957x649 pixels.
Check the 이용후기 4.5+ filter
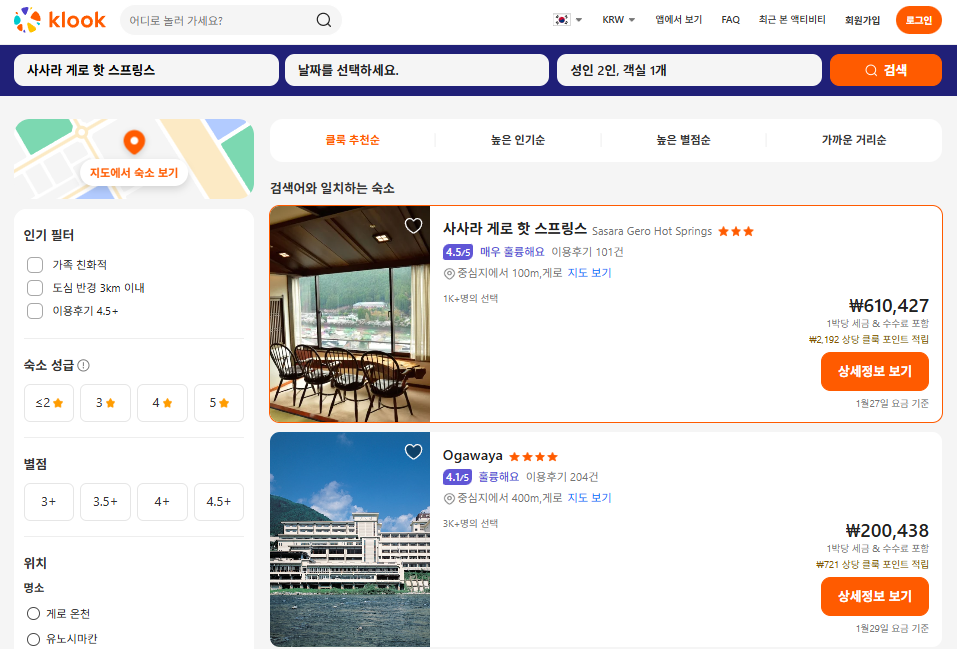tap(35, 311)
